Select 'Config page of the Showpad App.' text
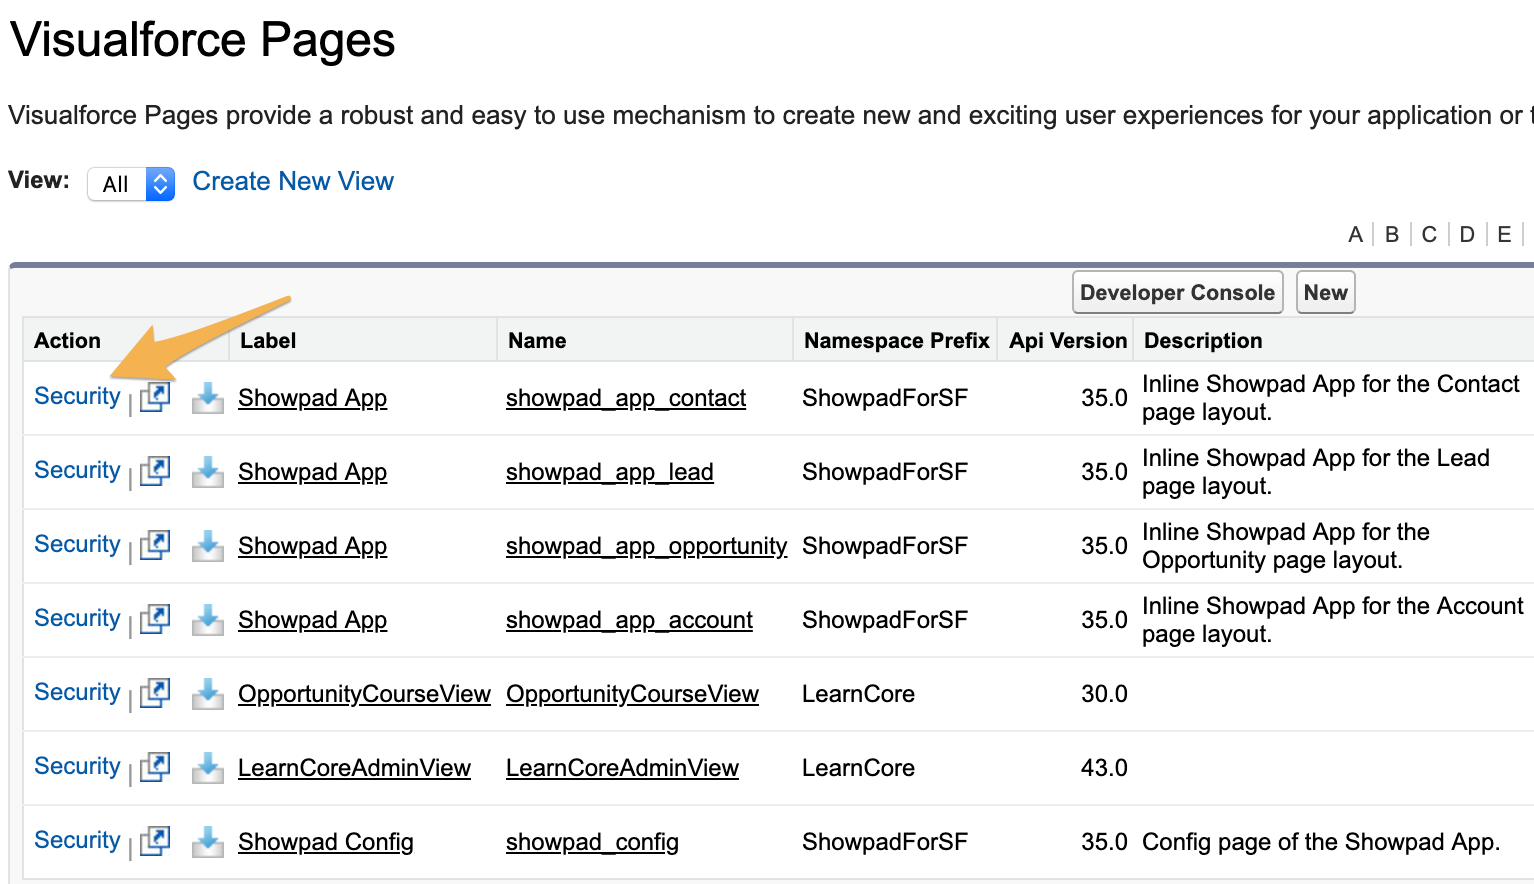Viewport: 1534px width, 884px height. [1321, 842]
